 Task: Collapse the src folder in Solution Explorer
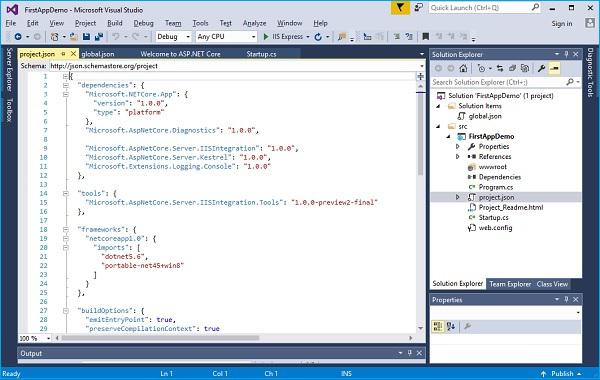[x=439, y=126]
